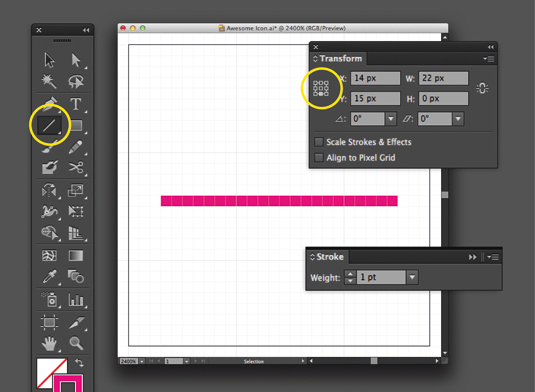Click the magenta stroke color swatch
The image size is (535, 392).
68,383
